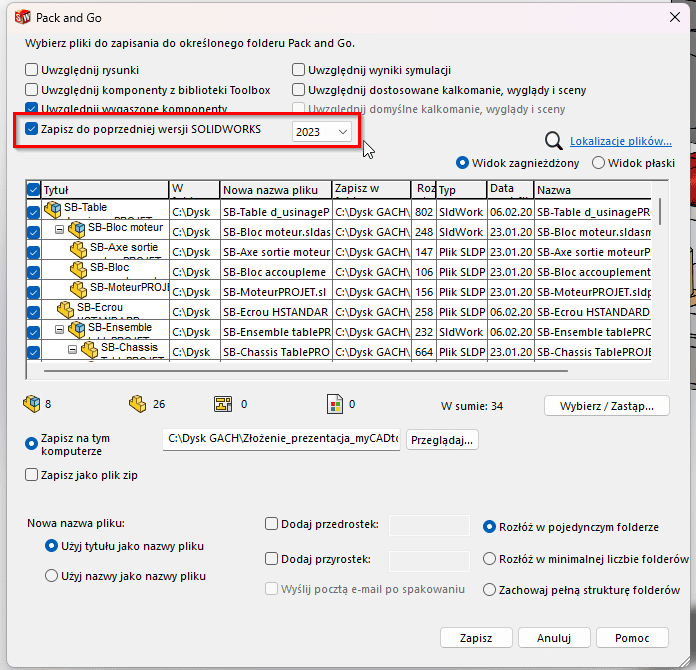This screenshot has height=670, width=696.
Task: Open the SOLIDWORKS version dropdown showing 2023
Action: 321,132
